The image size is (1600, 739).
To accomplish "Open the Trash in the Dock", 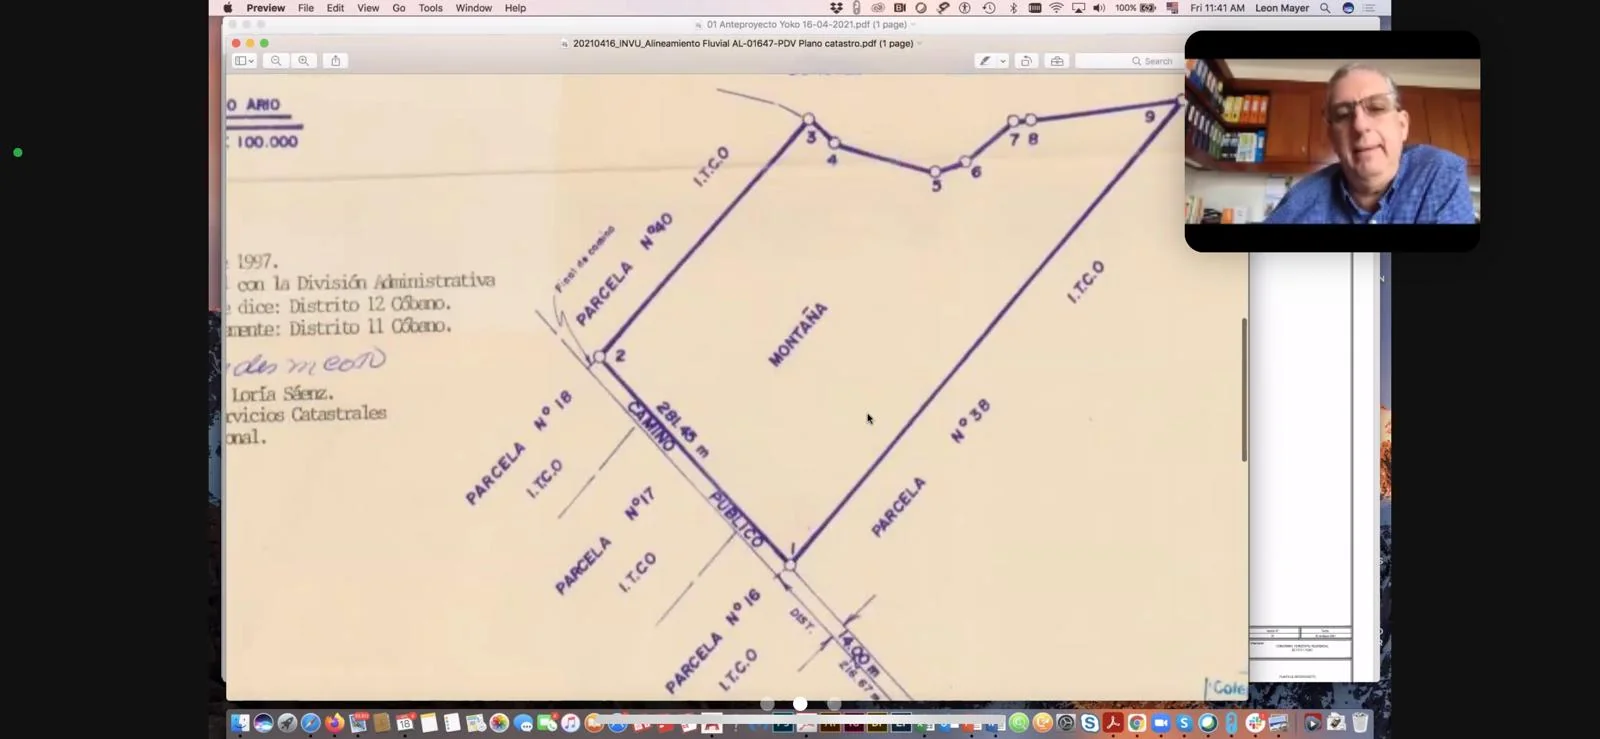I will click(x=1360, y=722).
